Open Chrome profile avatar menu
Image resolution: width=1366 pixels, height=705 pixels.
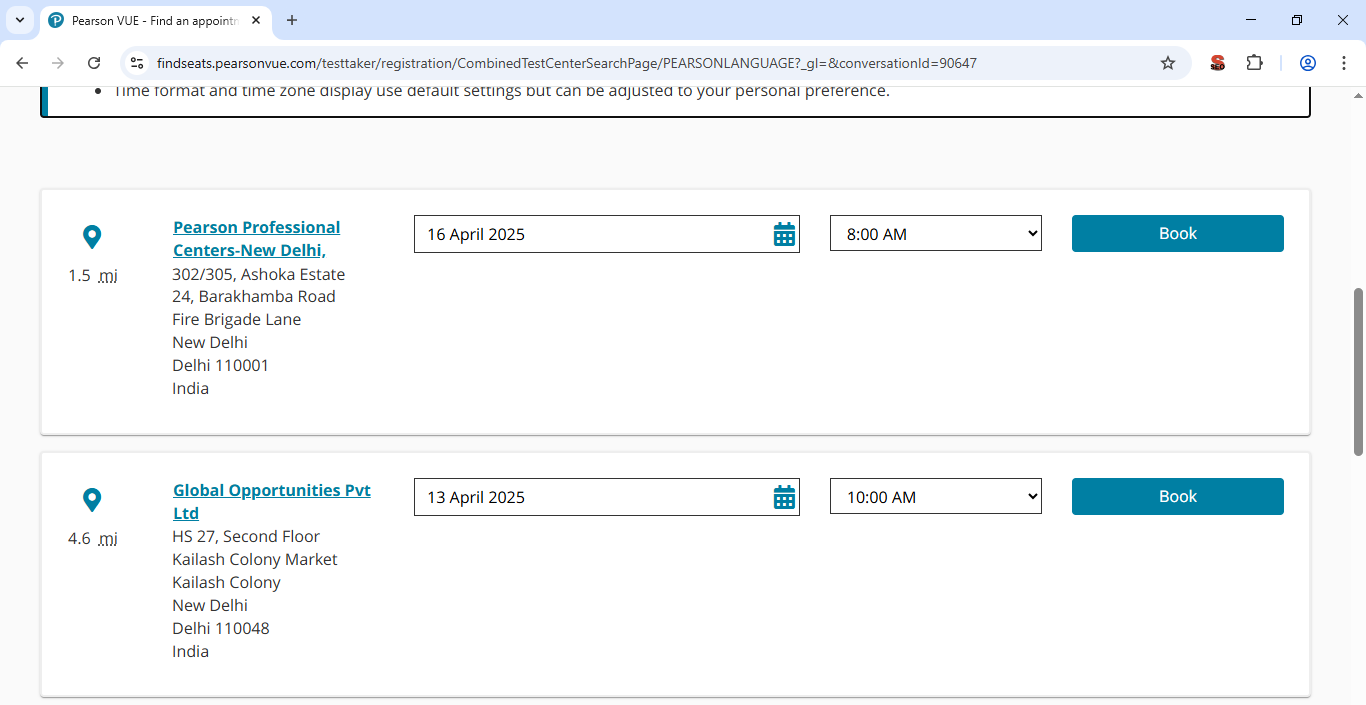click(x=1307, y=63)
